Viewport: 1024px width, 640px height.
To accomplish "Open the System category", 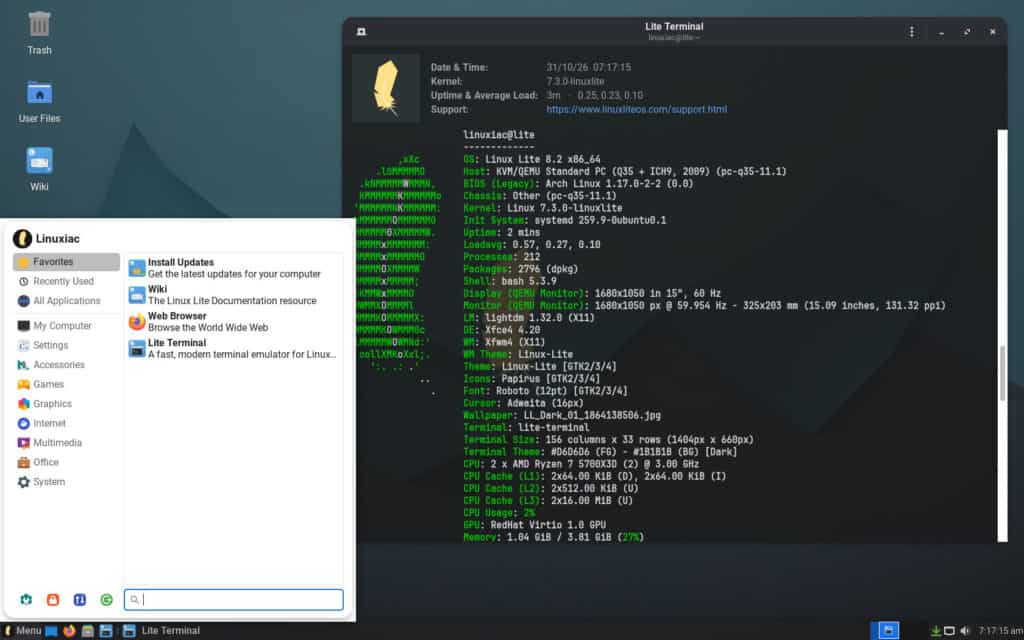I will 66,482.
